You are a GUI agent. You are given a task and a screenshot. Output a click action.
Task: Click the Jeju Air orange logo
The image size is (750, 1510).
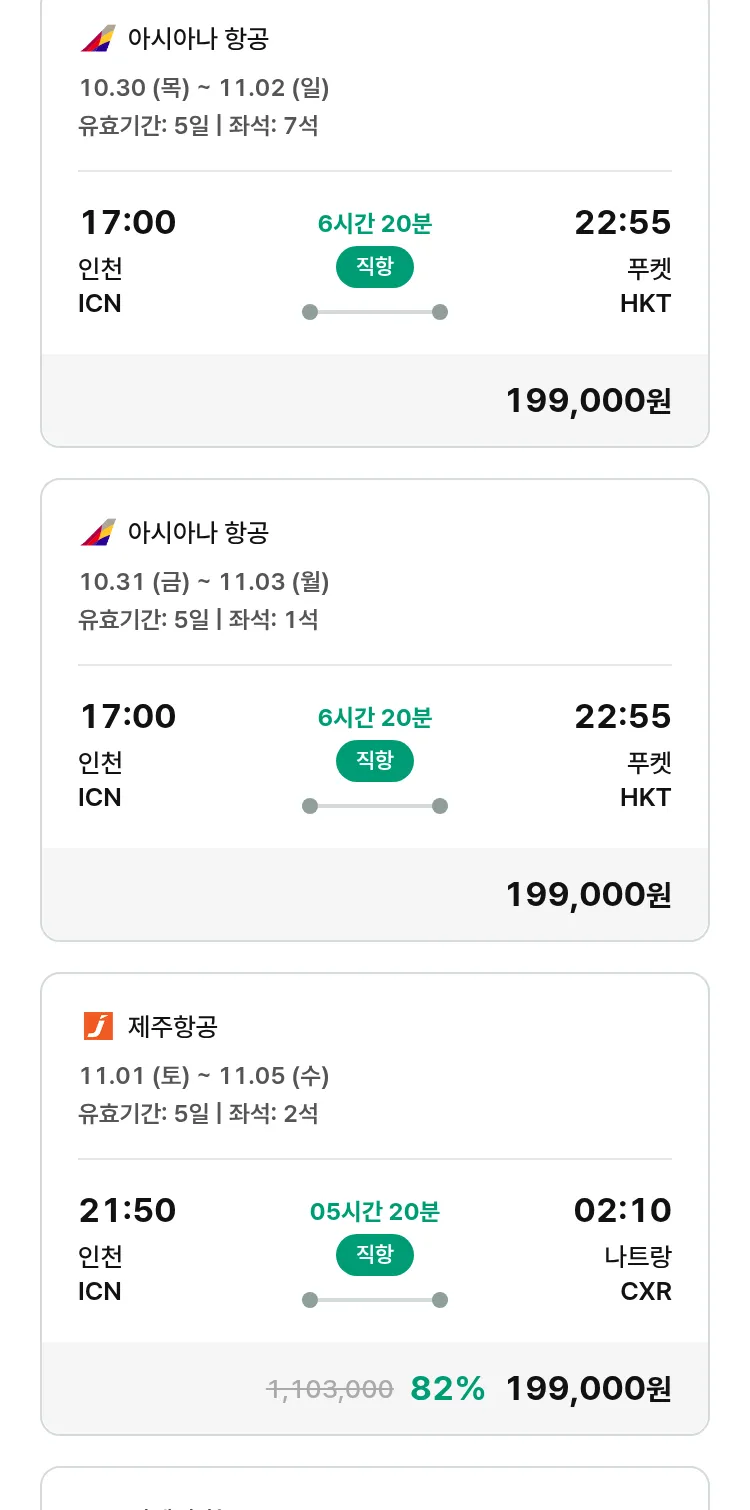[x=98, y=1026]
